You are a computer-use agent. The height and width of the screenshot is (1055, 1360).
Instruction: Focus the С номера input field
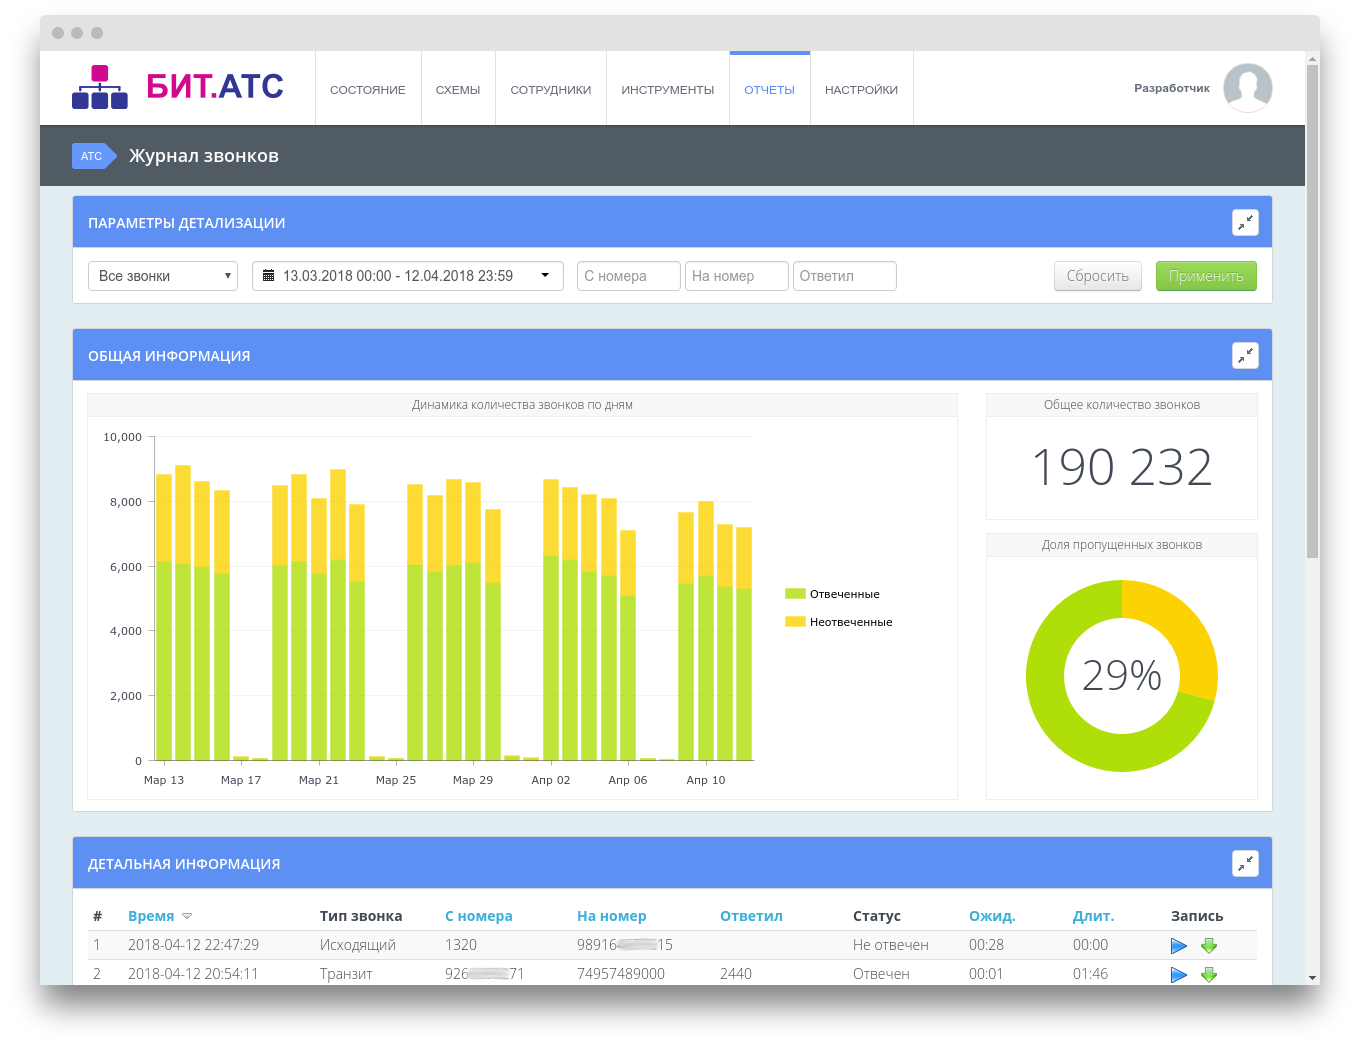click(628, 276)
